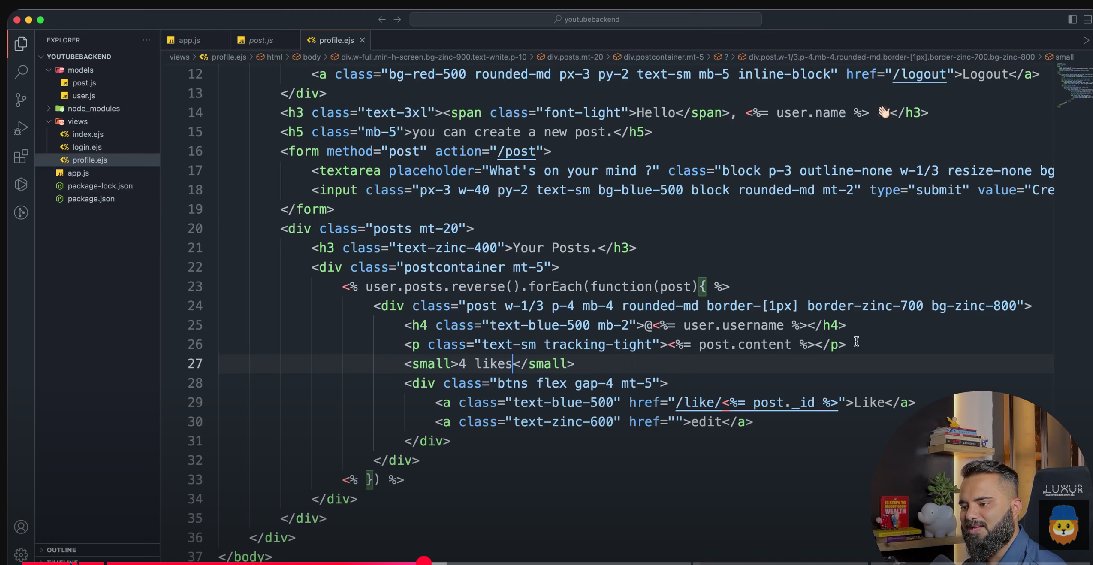This screenshot has width=1093, height=565.
Task: Click 'user.username' on line 25
Action: (x=733, y=325)
